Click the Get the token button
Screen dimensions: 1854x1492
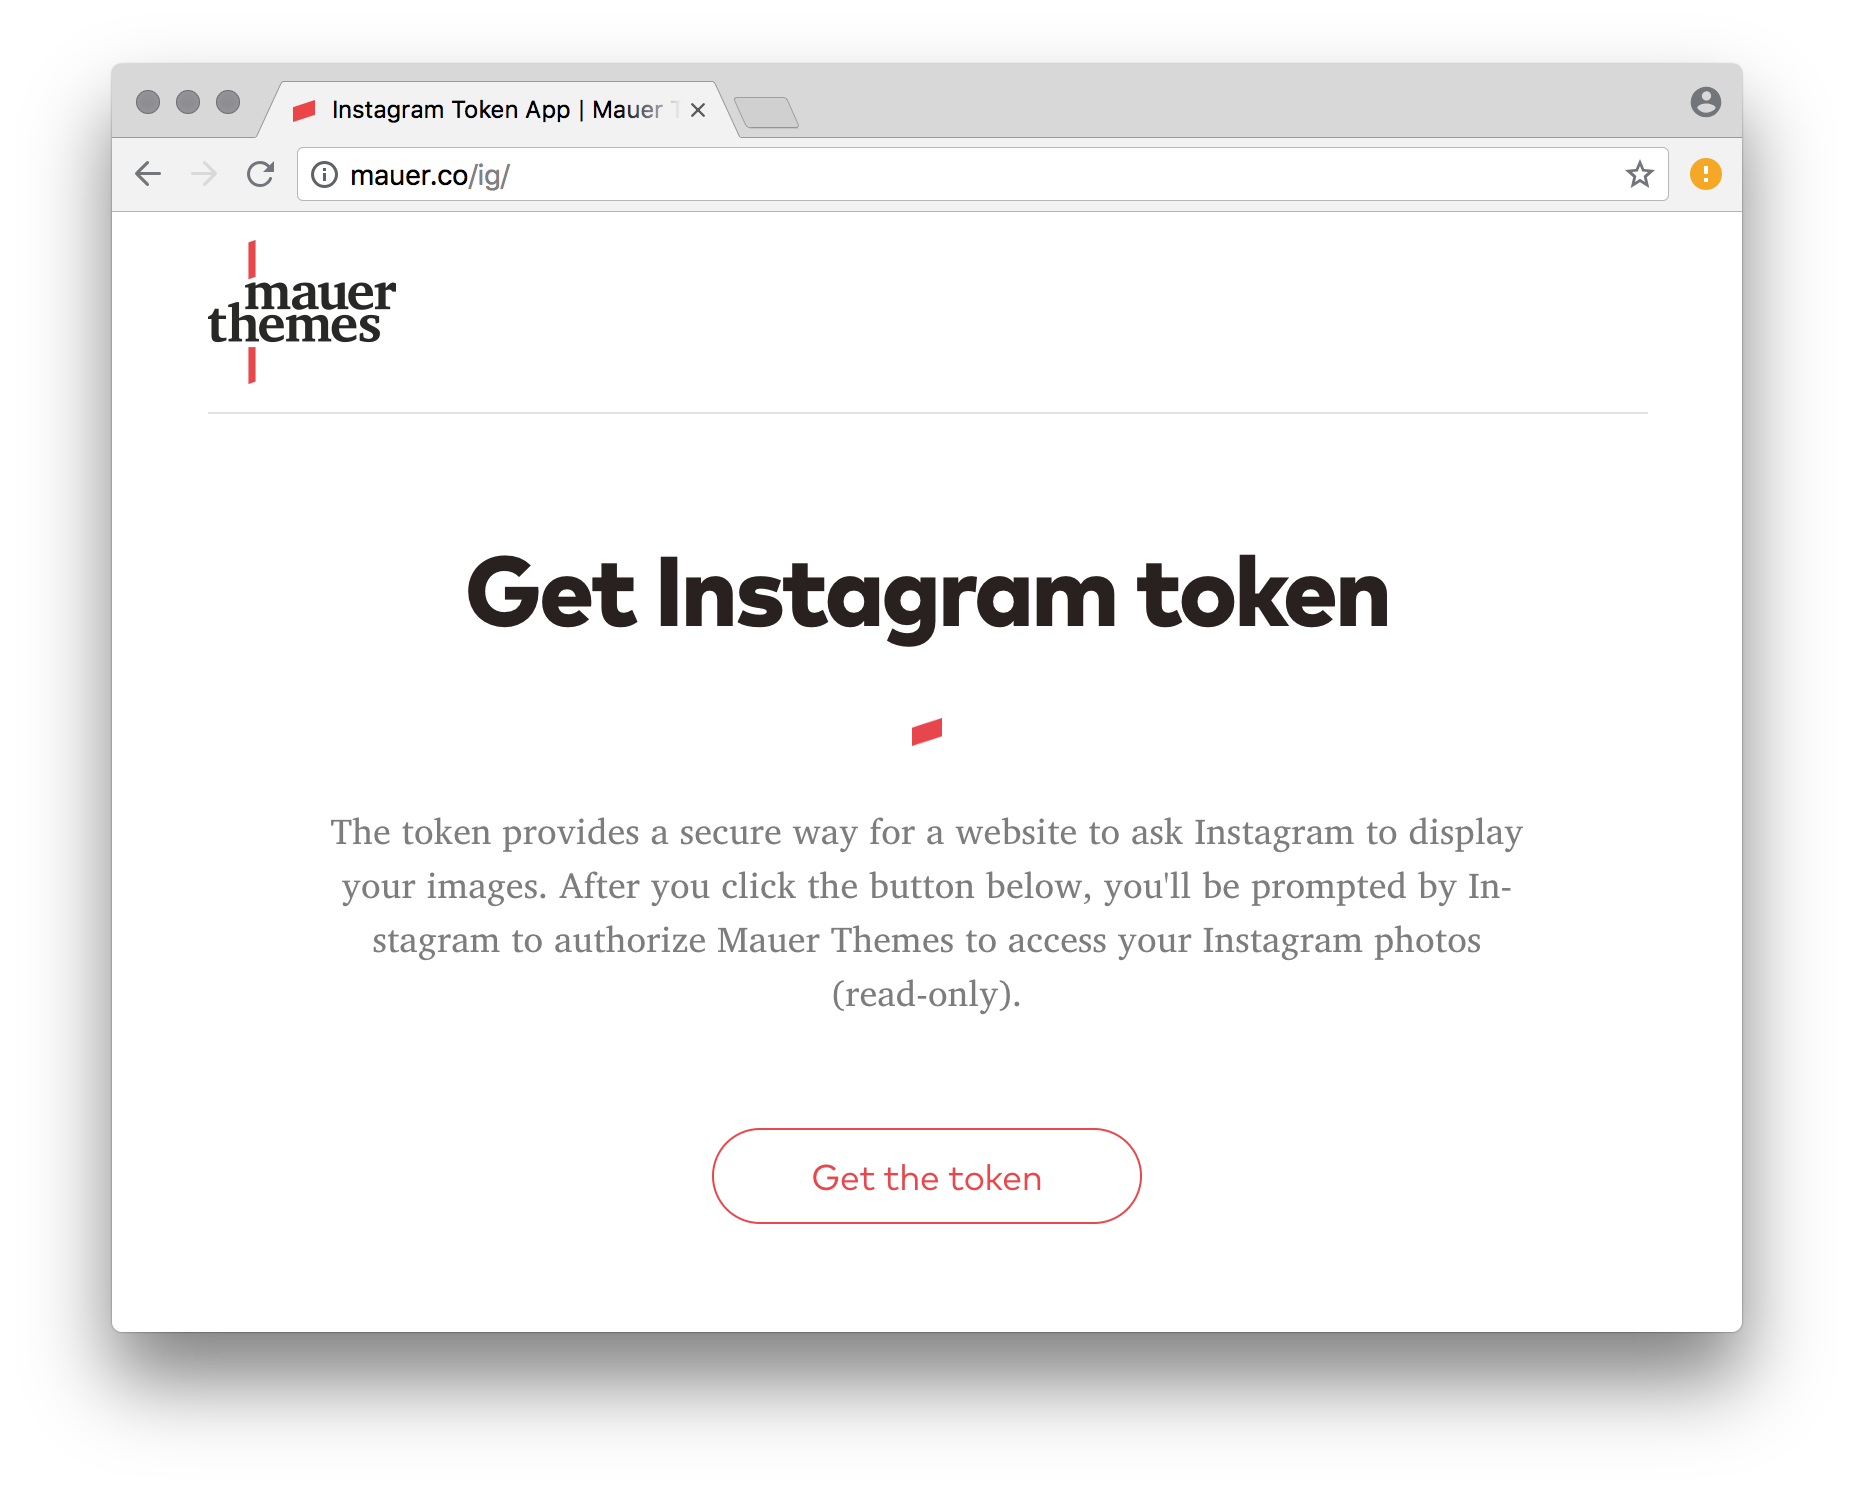point(927,1176)
